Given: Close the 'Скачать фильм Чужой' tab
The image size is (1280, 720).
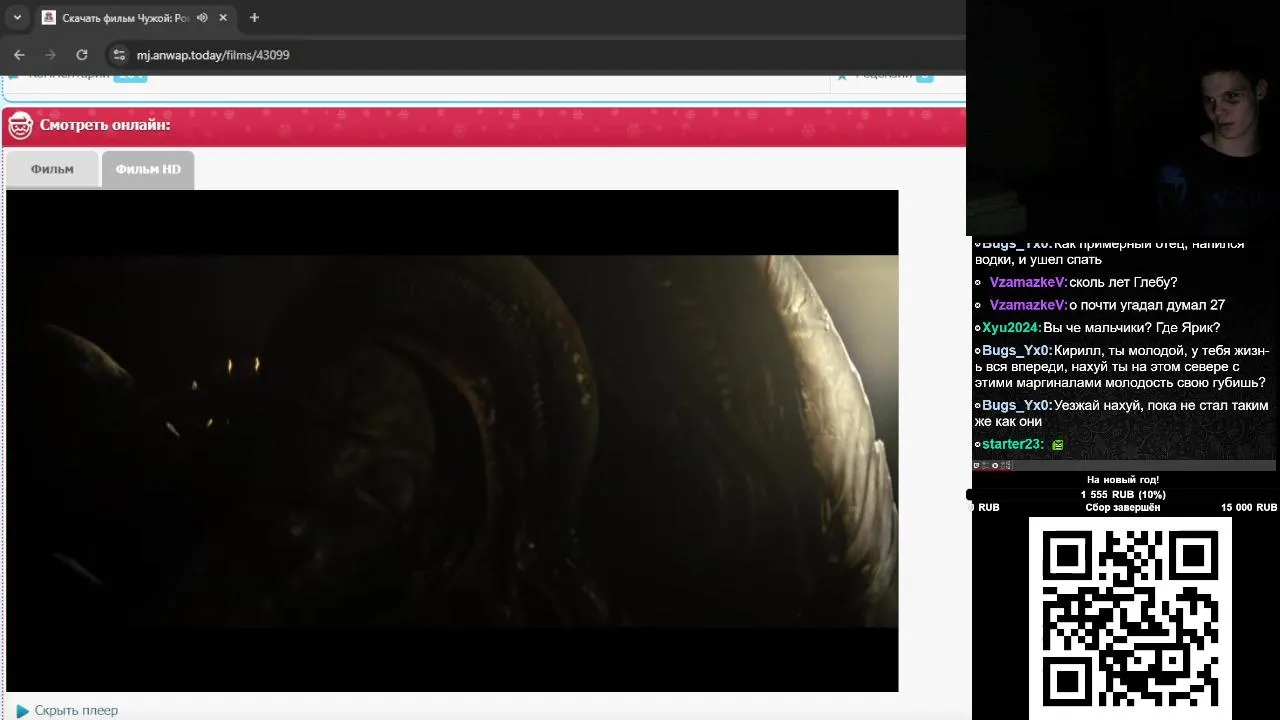Looking at the screenshot, I should [223, 18].
